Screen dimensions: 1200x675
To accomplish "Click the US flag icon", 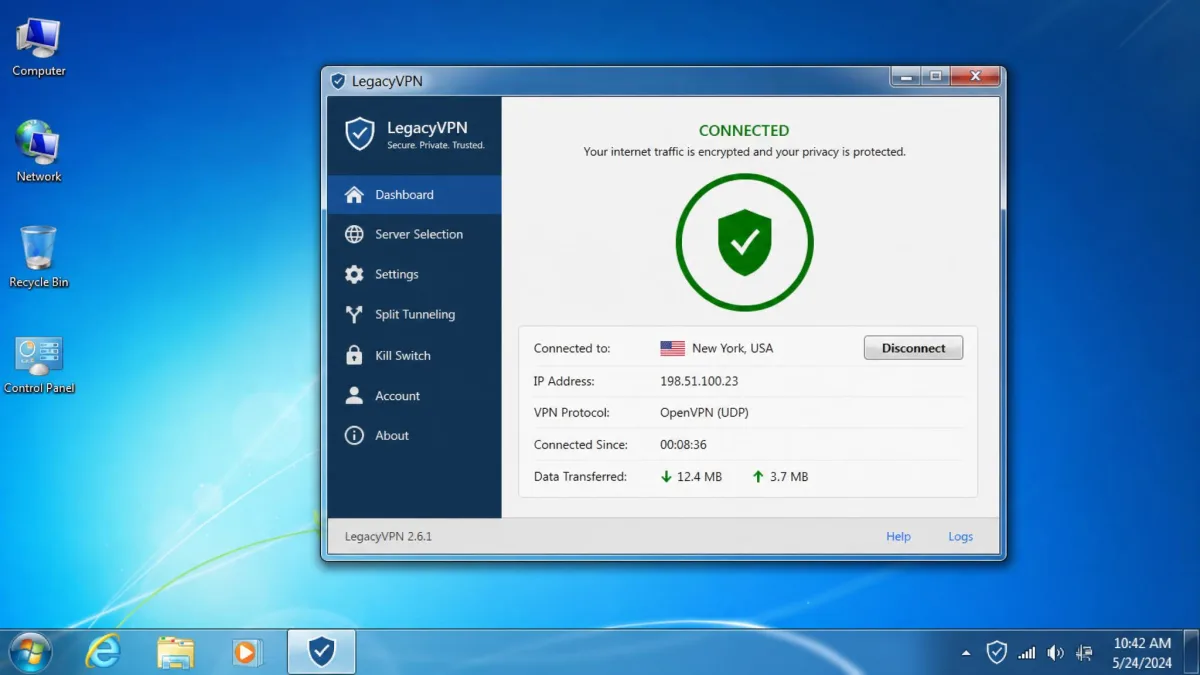I will pyautogui.click(x=673, y=348).
